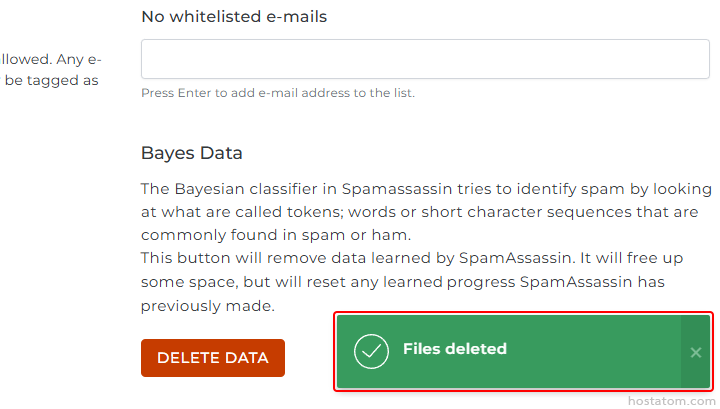720x409 pixels.
Task: Click the "Press Enter to add" hint text
Action: pos(277,93)
